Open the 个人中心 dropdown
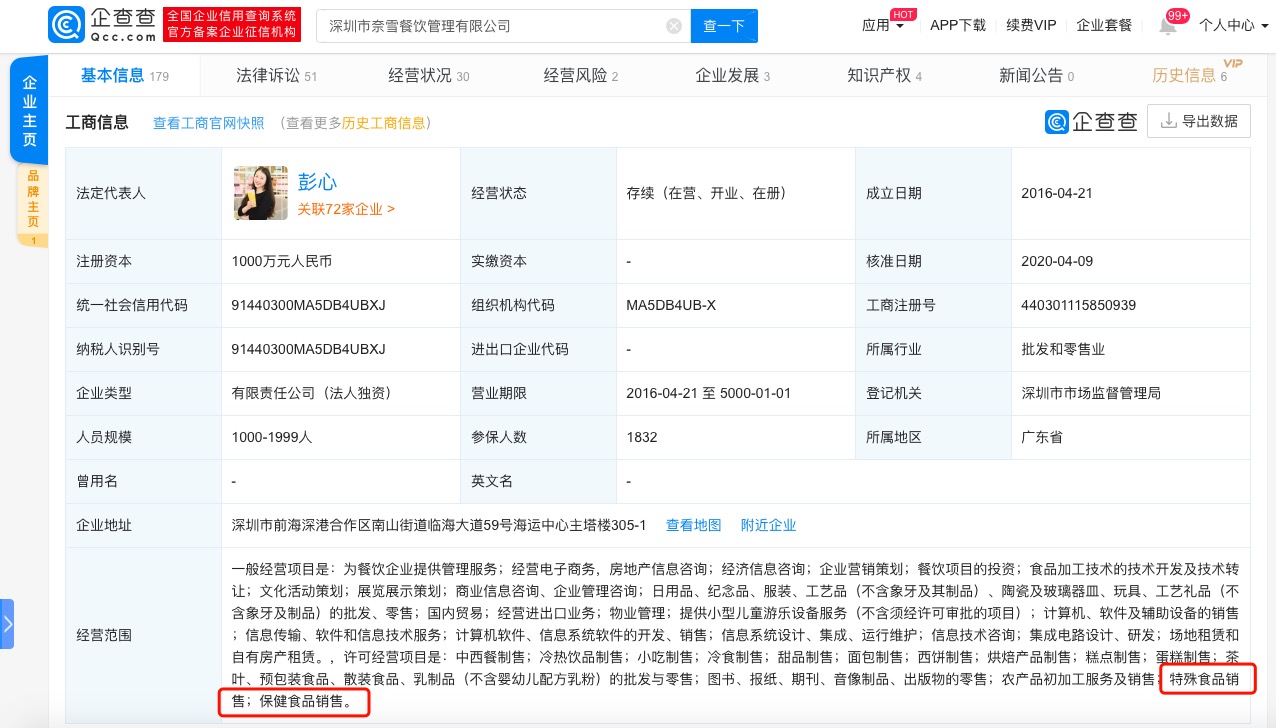Image resolution: width=1276 pixels, height=728 pixels. 1234,25
